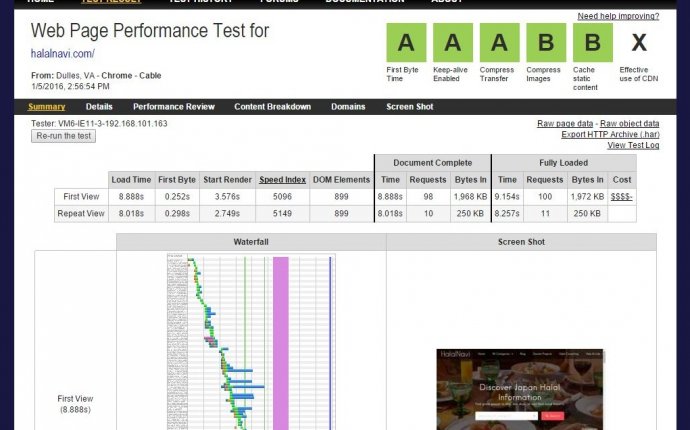Open the Compress Images grade B box
This screenshot has width=690, height=430.
pos(546,43)
